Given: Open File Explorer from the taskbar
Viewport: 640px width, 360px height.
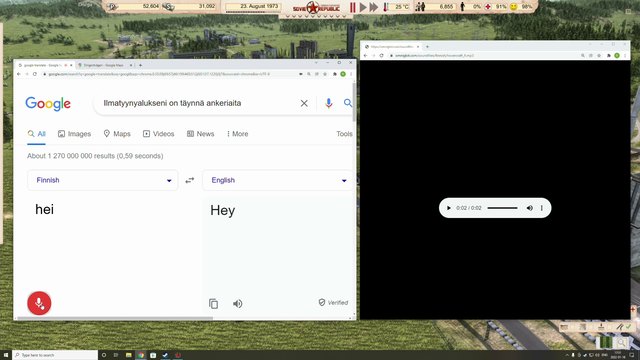Looking at the screenshot, I should click(x=129, y=355).
